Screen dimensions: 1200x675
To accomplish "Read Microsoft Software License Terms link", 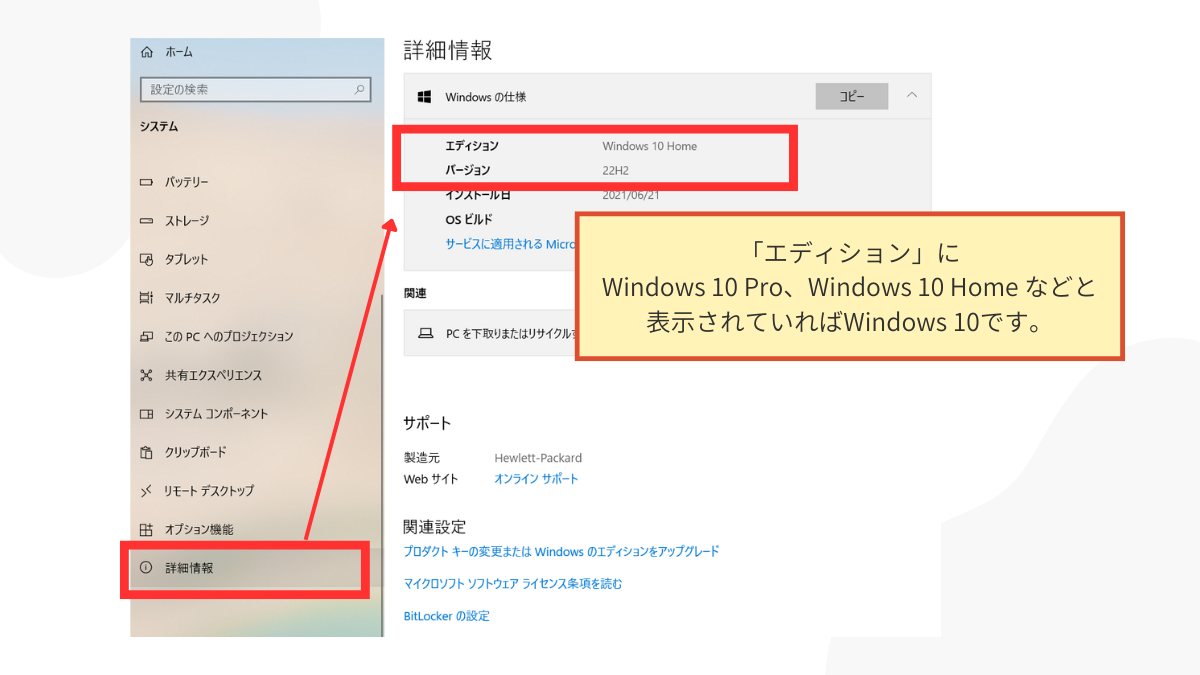I will [512, 584].
